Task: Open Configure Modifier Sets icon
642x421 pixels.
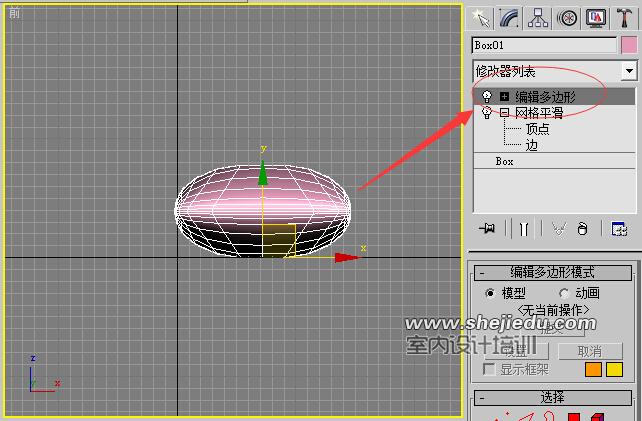Action: (619, 229)
